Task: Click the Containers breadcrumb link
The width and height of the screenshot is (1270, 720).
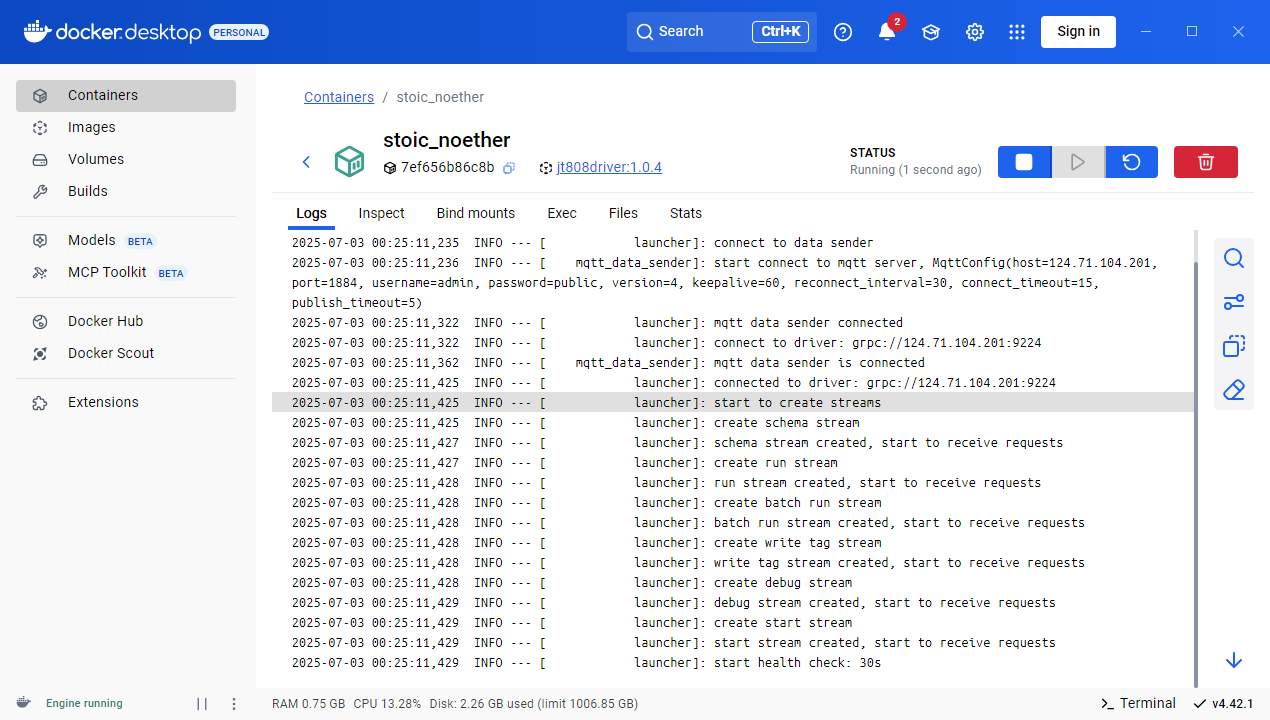Action: point(339,97)
